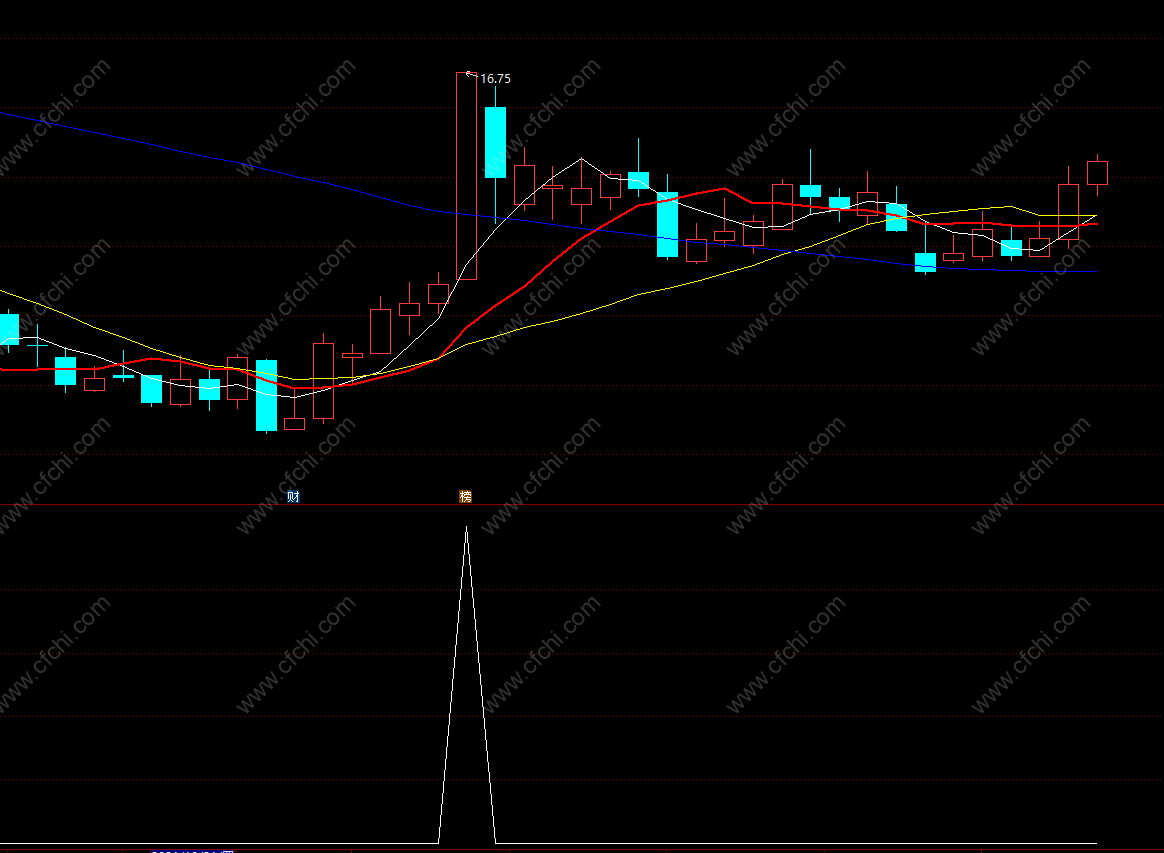Open the orange 榜 ranking list marker

pyautogui.click(x=465, y=497)
